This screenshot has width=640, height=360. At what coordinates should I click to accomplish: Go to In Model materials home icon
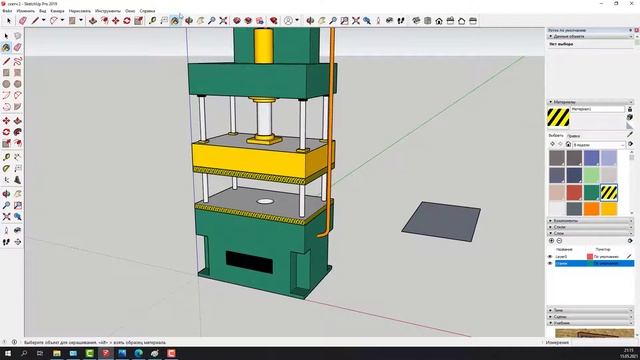pos(568,144)
